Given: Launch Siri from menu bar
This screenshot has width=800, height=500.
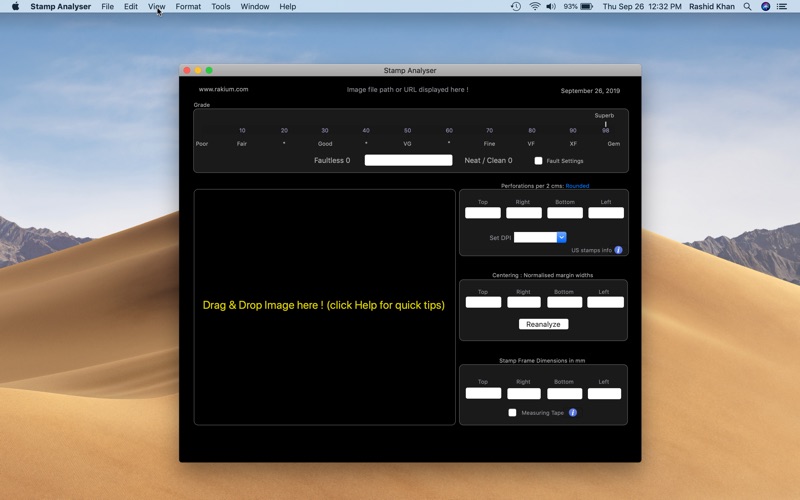Looking at the screenshot, I should click(x=765, y=7).
